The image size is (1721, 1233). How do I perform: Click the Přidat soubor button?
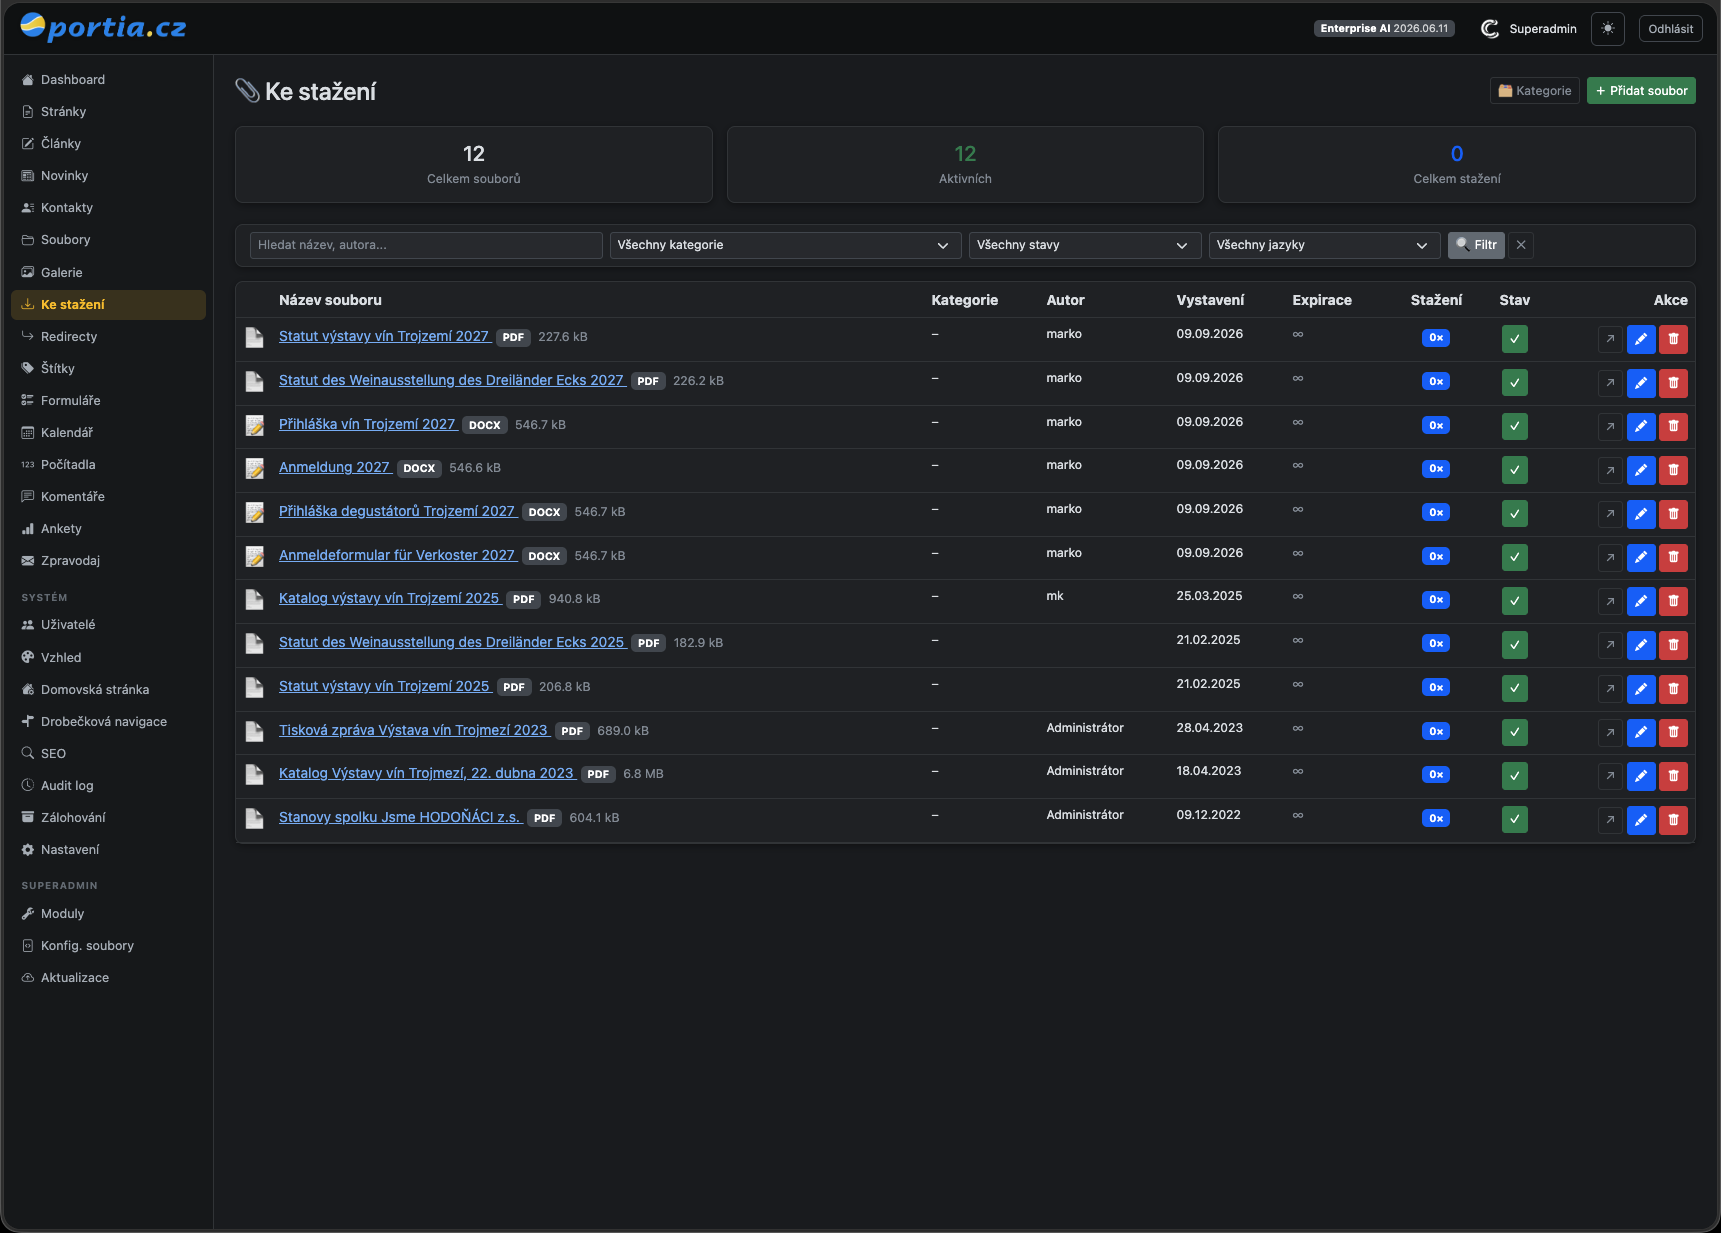[1641, 91]
